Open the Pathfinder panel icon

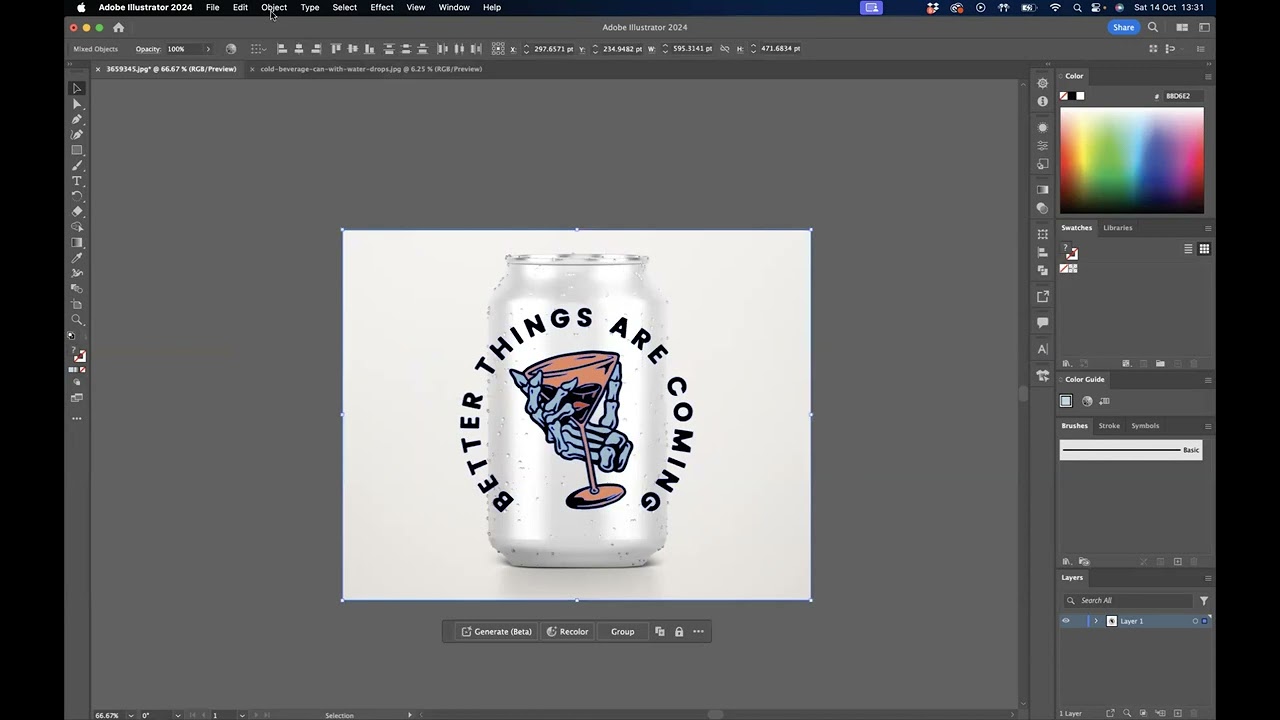point(1043,270)
